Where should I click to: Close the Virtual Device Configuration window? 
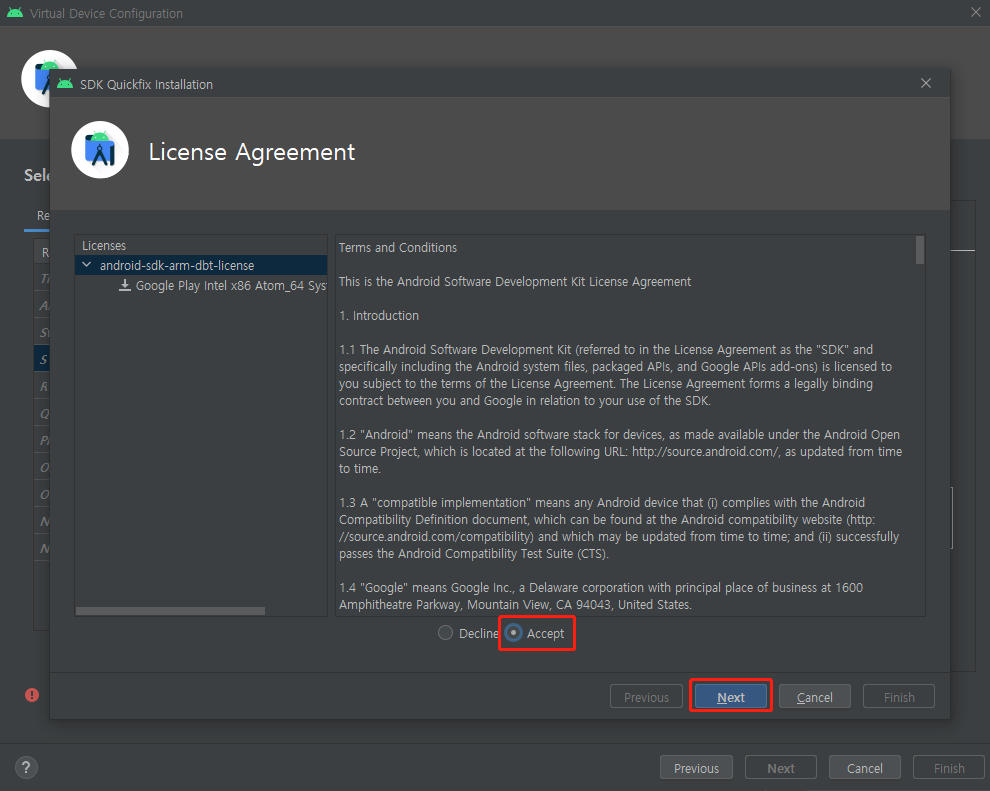[x=975, y=12]
